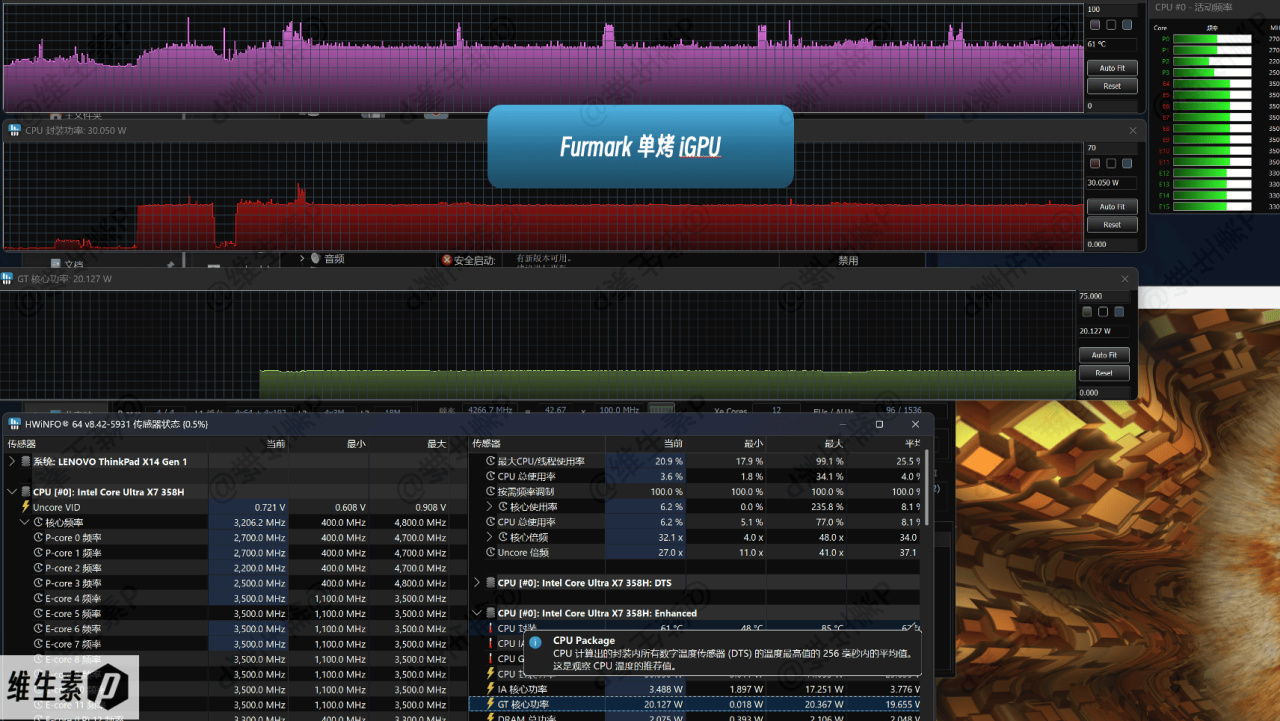
Task: Select the 传感器 column header in right pane
Action: [x=486, y=443]
